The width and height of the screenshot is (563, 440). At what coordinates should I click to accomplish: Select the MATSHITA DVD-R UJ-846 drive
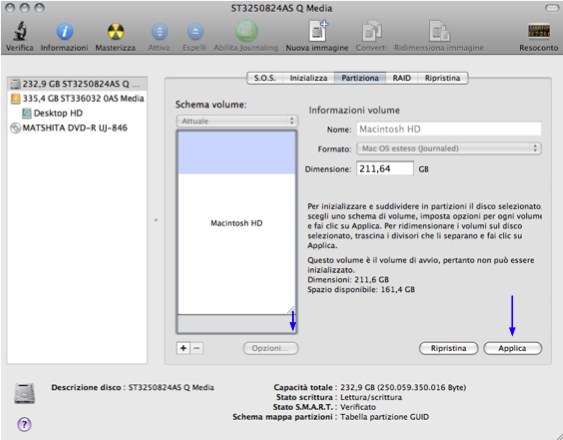pyautogui.click(x=77, y=128)
